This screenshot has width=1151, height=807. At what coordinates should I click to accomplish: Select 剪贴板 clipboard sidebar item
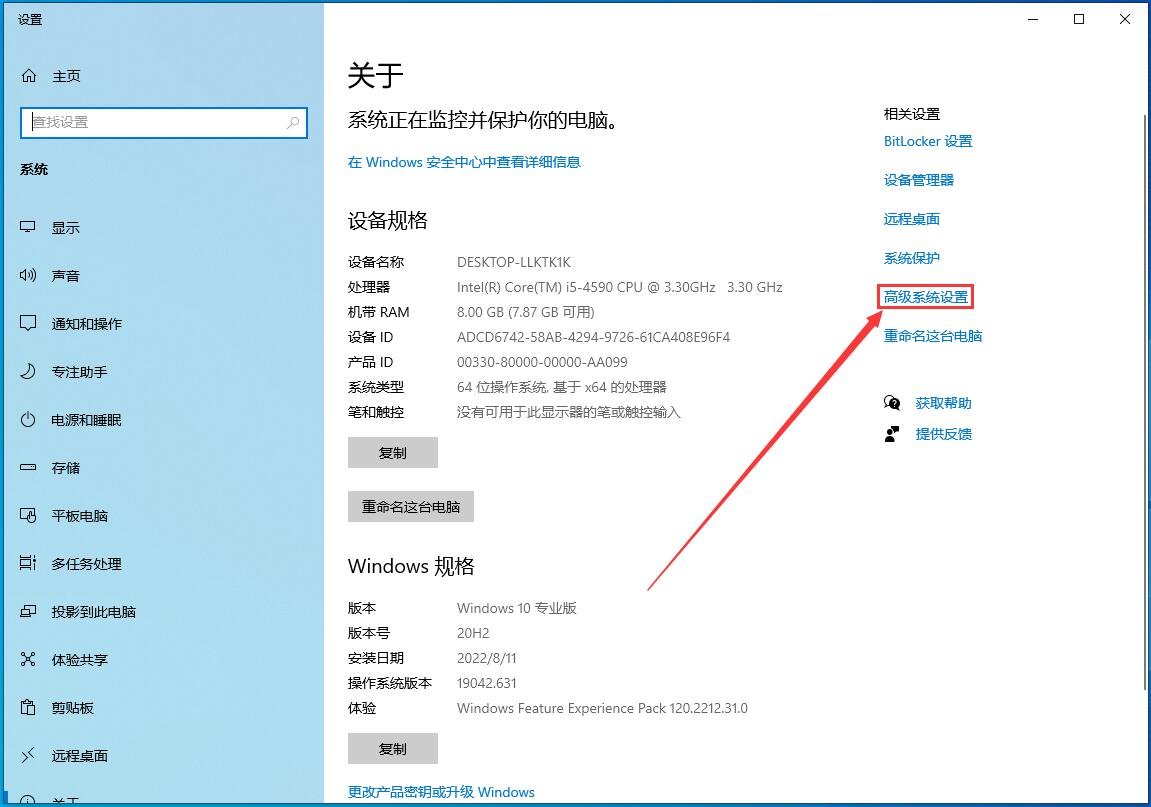[x=72, y=708]
